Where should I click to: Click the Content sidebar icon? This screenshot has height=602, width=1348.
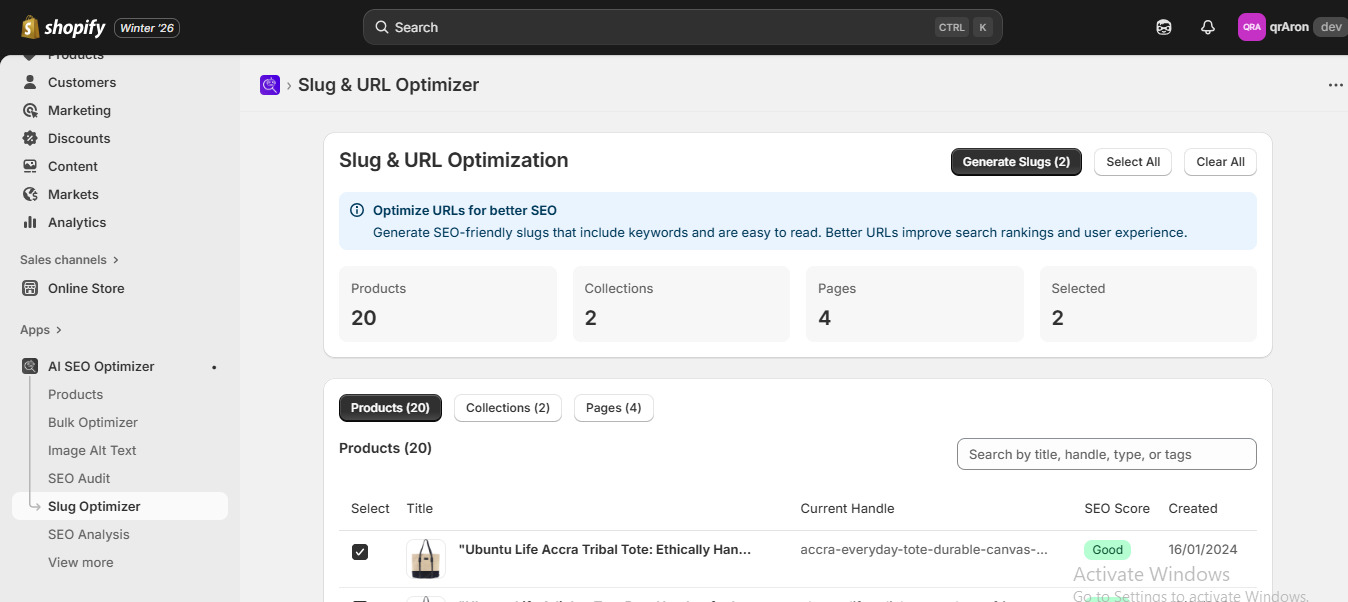pos(30,166)
